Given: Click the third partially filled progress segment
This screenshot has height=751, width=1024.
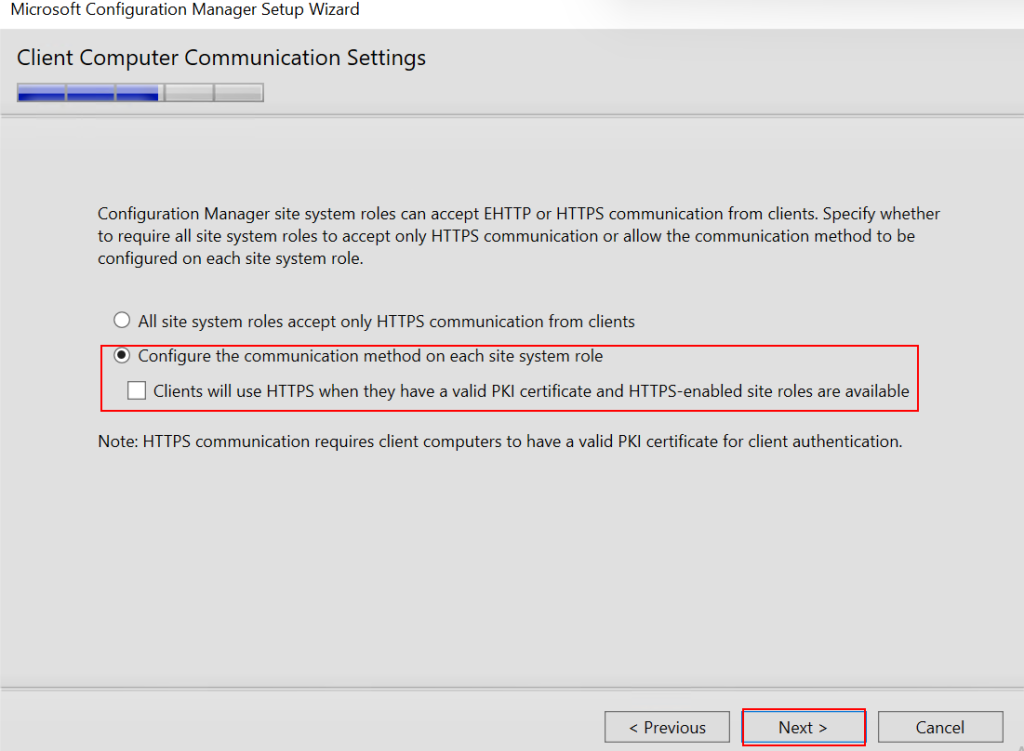Looking at the screenshot, I should coord(139,93).
